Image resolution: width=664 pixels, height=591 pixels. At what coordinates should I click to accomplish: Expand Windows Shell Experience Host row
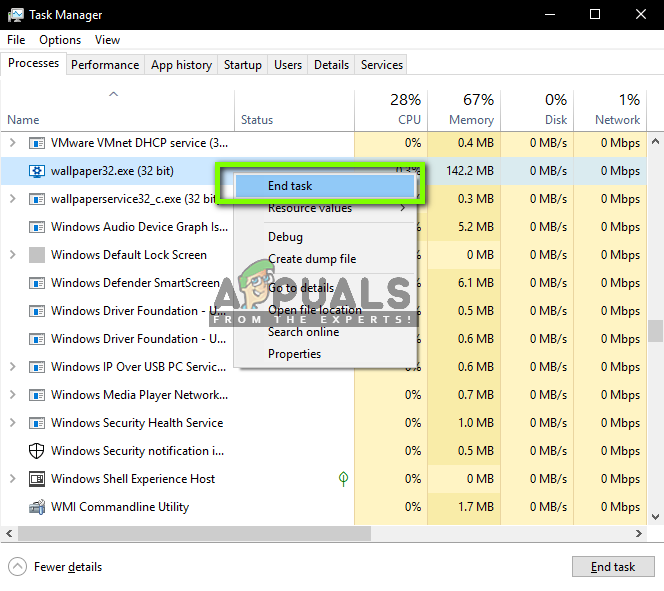[13, 479]
